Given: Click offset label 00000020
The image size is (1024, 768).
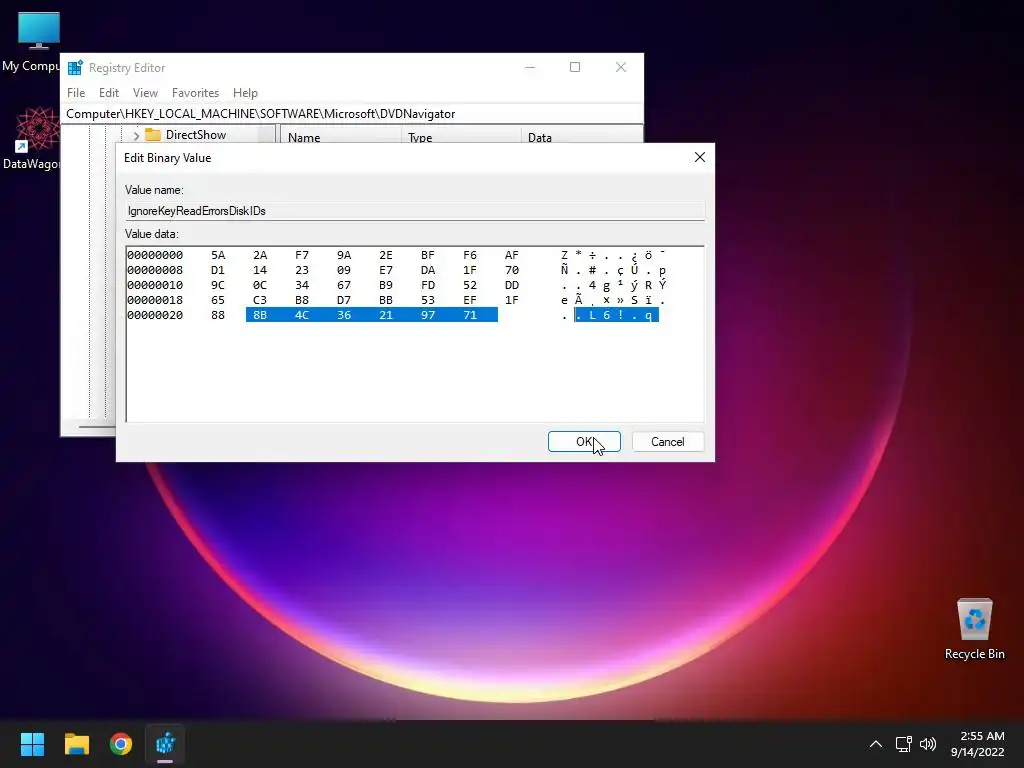Looking at the screenshot, I should pyautogui.click(x=155, y=315).
